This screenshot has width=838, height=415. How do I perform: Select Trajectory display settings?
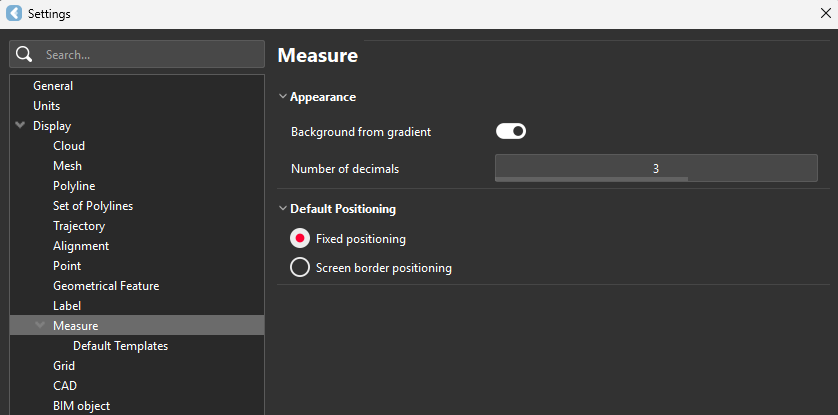pos(81,226)
